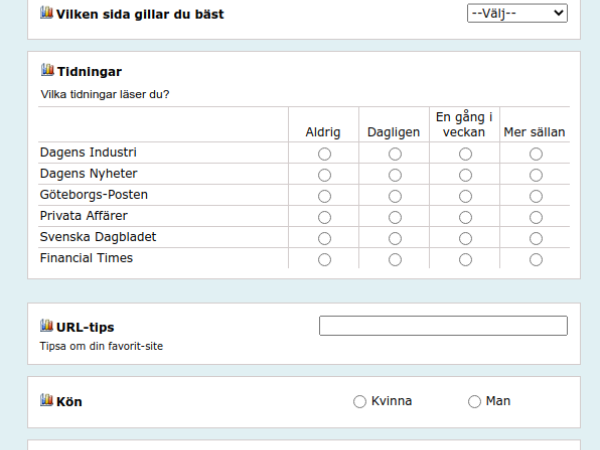This screenshot has width=600, height=450.
Task: Click the chart icon beside Tidningar heading
Action: pos(47,70)
